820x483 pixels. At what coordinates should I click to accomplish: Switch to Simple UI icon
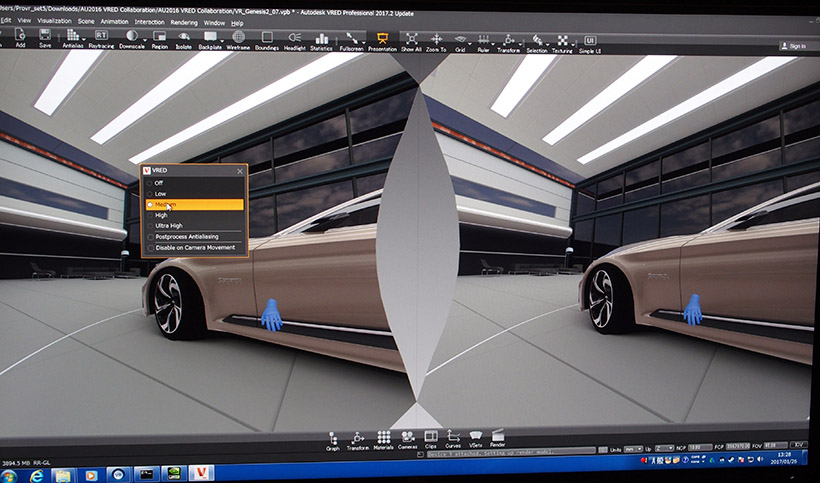[x=589, y=40]
